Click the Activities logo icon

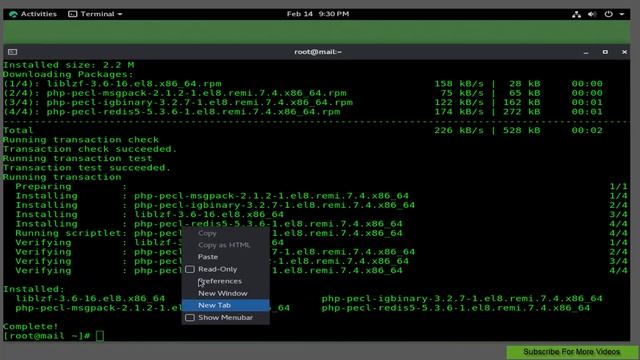click(13, 14)
